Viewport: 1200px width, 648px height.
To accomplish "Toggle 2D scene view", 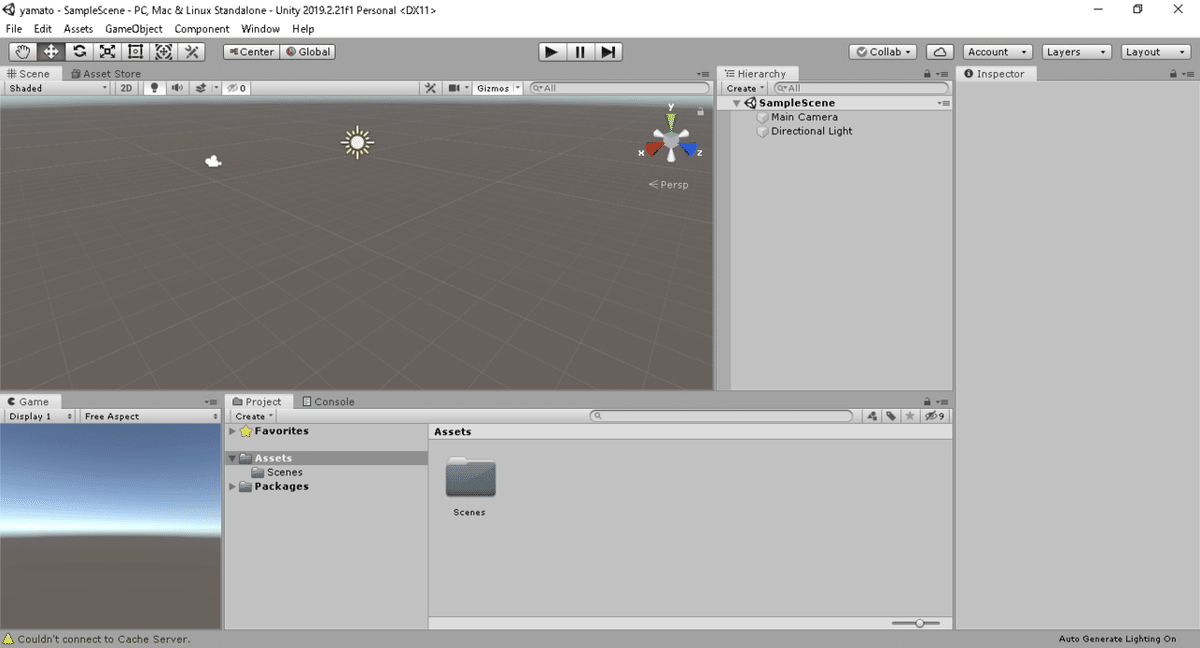I will [126, 88].
